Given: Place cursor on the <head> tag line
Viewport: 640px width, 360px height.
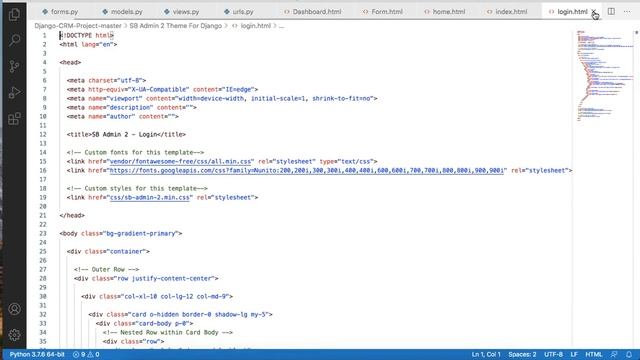Looking at the screenshot, I should pyautogui.click(x=70, y=62).
